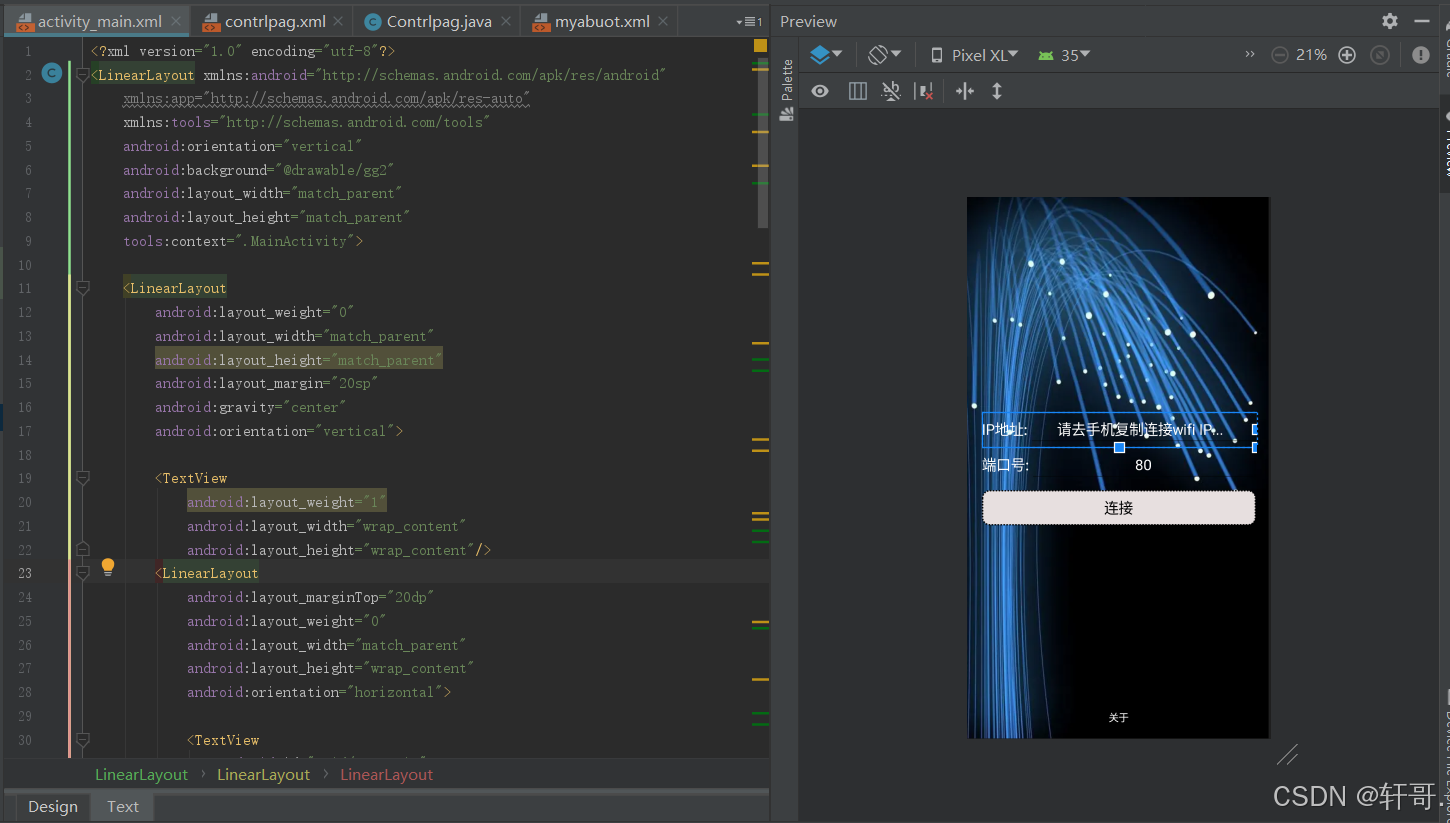Open the design surface layers dropdown
This screenshot has width=1450, height=823.
[826, 55]
